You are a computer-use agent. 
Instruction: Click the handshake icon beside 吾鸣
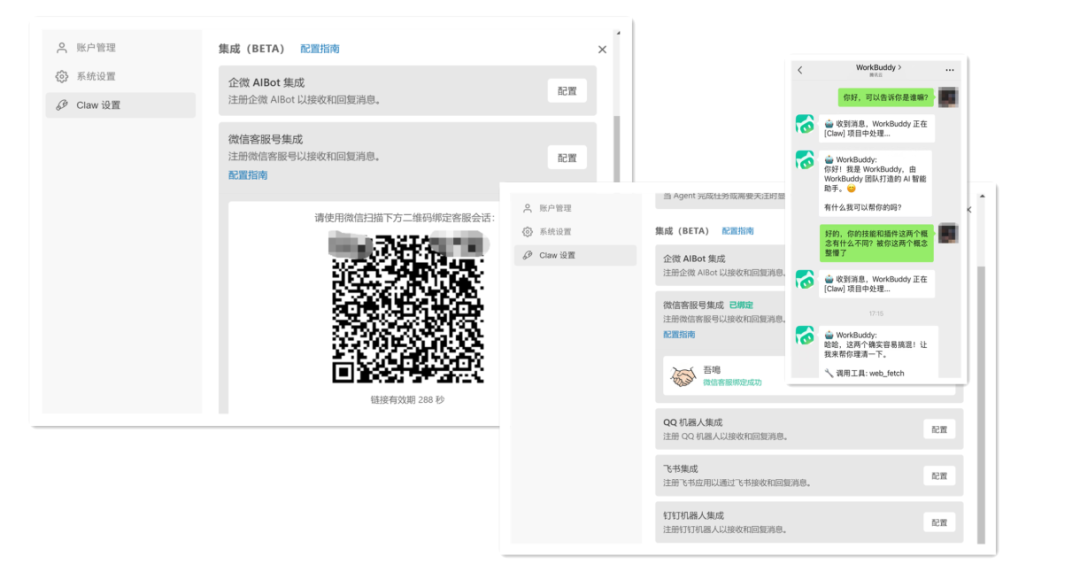[682, 376]
